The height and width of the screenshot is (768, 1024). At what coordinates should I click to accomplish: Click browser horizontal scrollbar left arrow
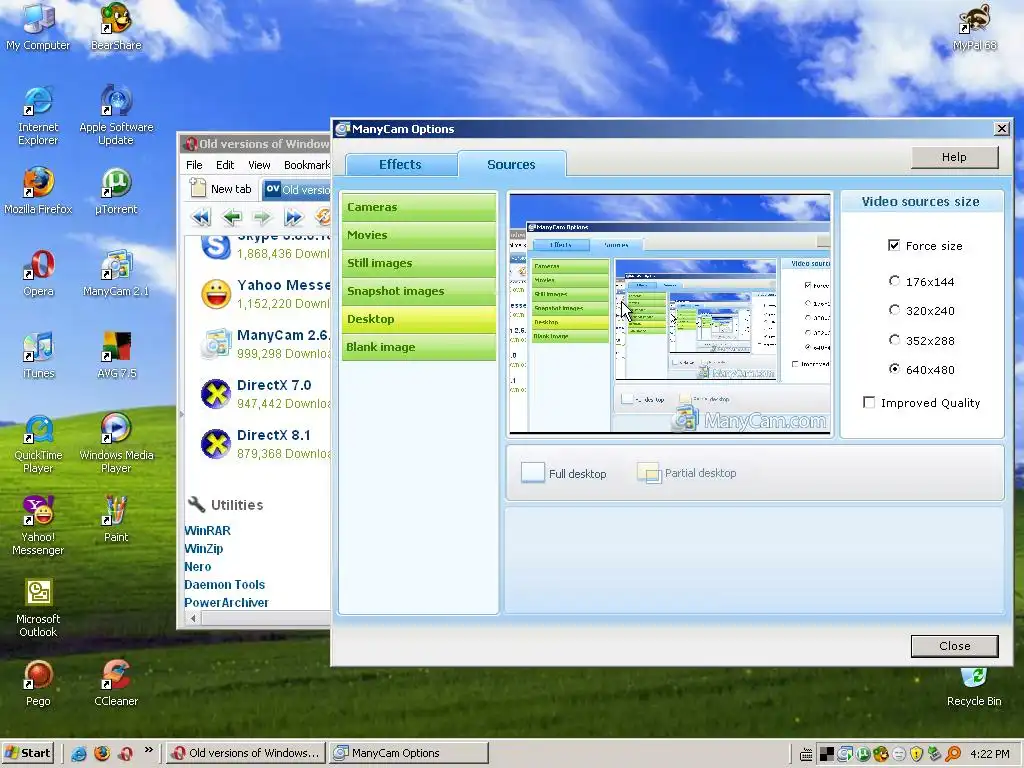point(193,618)
